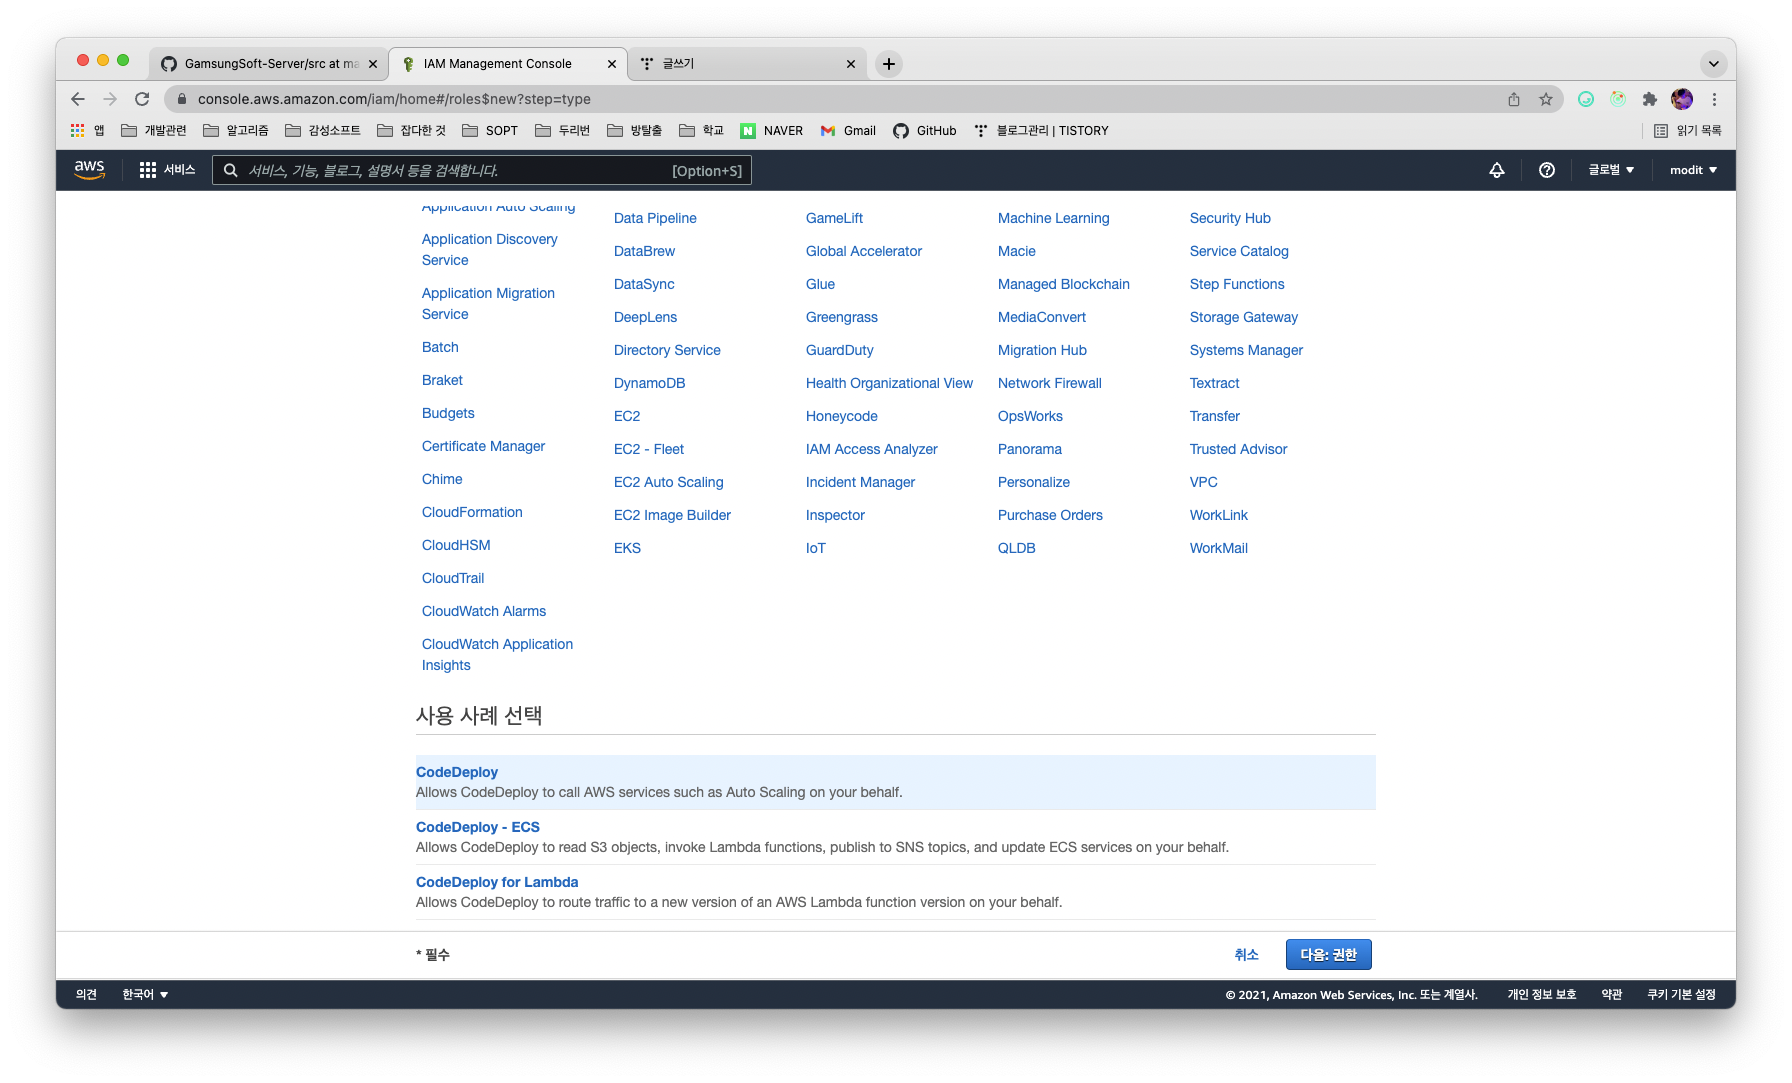Choose the GuardDuty service link

pos(839,350)
